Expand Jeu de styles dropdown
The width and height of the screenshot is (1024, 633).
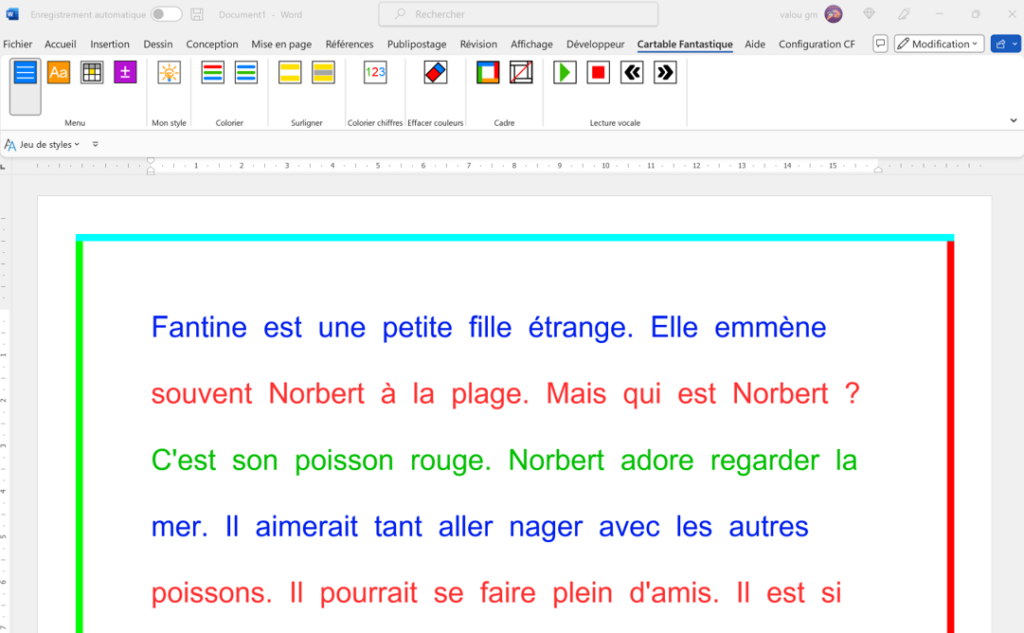click(x=42, y=144)
